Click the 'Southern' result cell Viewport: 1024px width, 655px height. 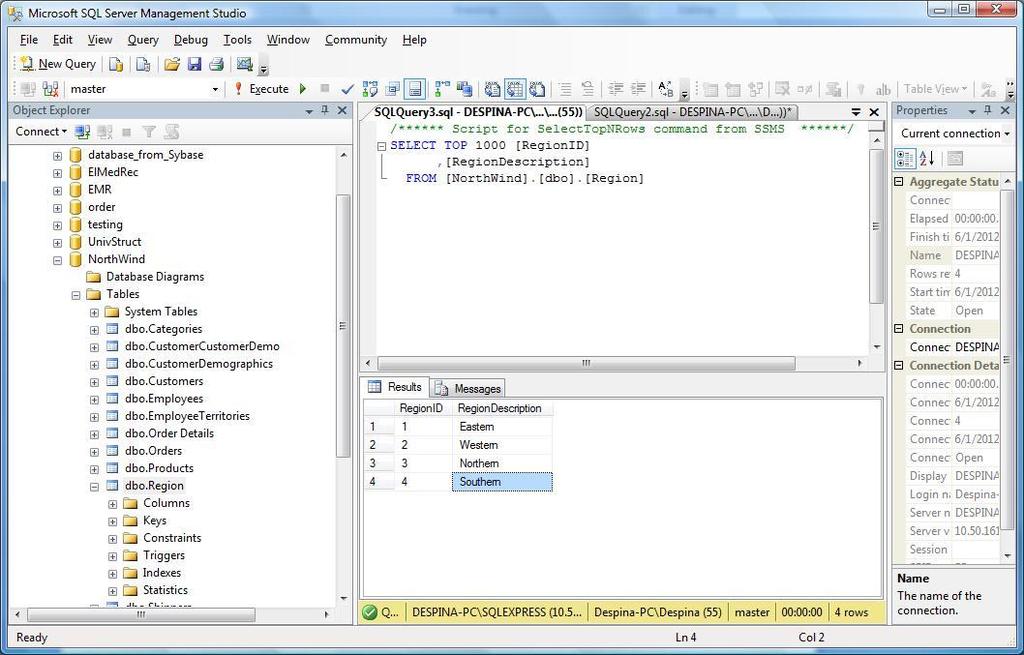(502, 482)
